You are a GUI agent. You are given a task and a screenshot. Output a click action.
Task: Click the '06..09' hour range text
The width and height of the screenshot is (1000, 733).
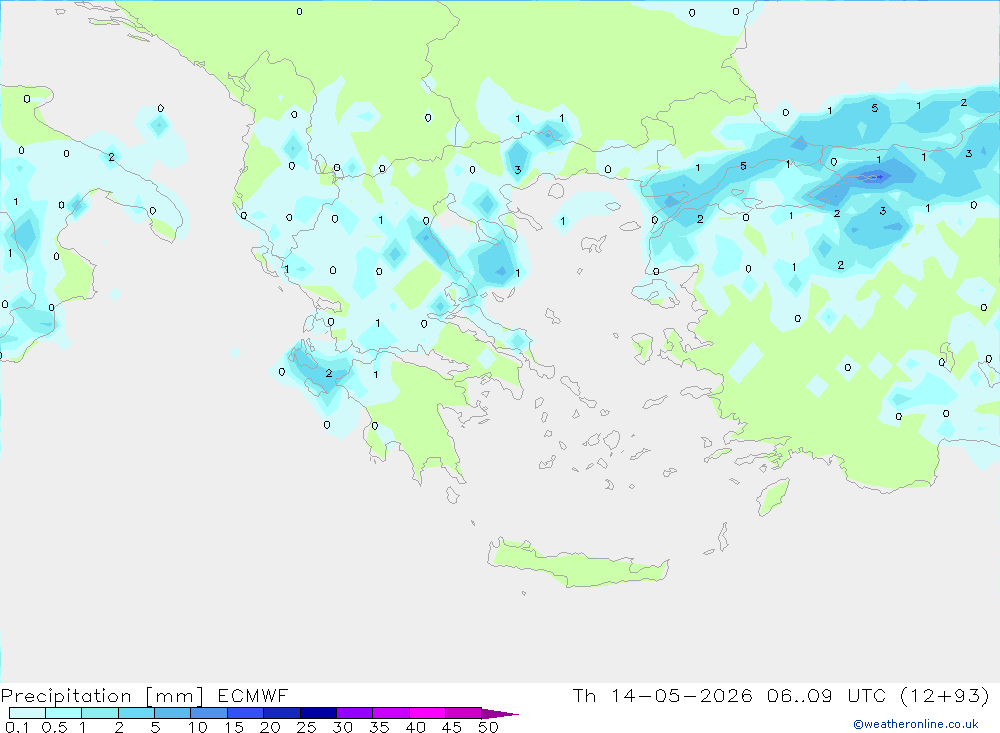click(x=800, y=695)
